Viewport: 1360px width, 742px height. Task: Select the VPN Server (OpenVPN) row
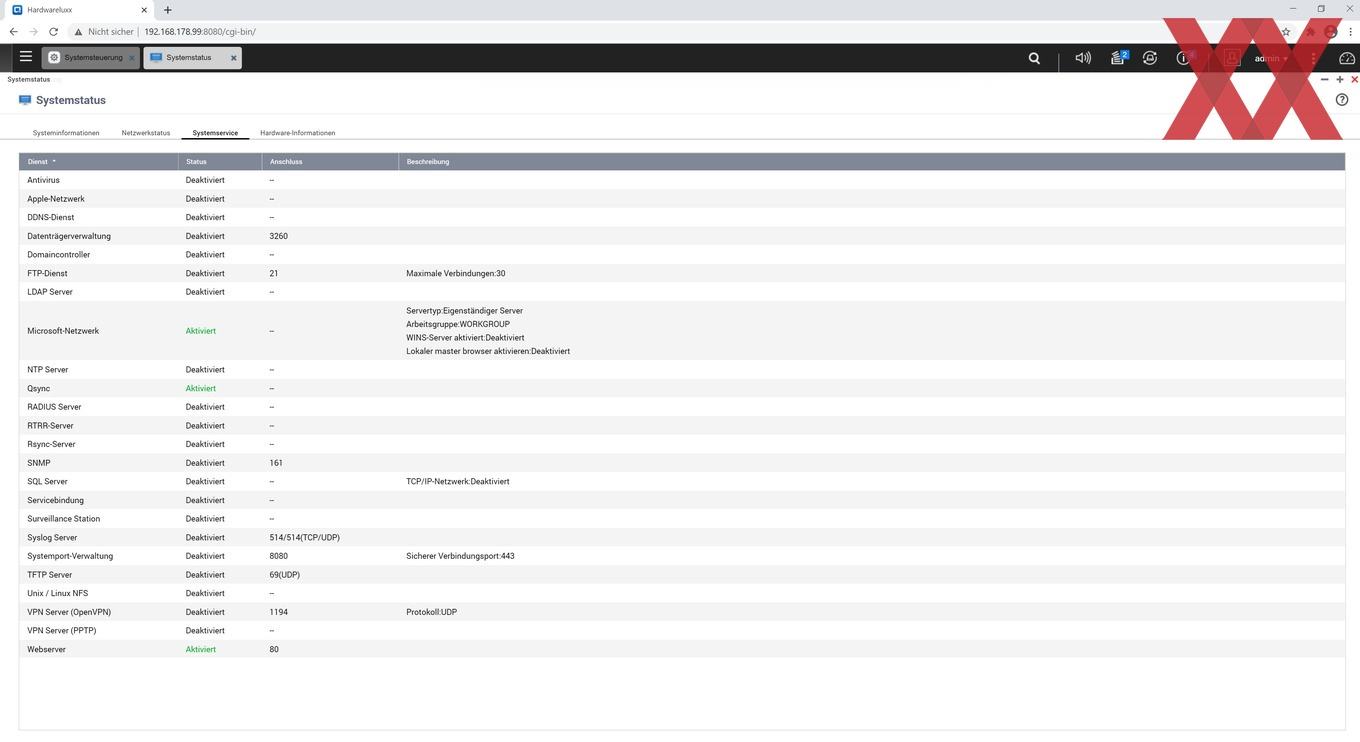[x=682, y=612]
